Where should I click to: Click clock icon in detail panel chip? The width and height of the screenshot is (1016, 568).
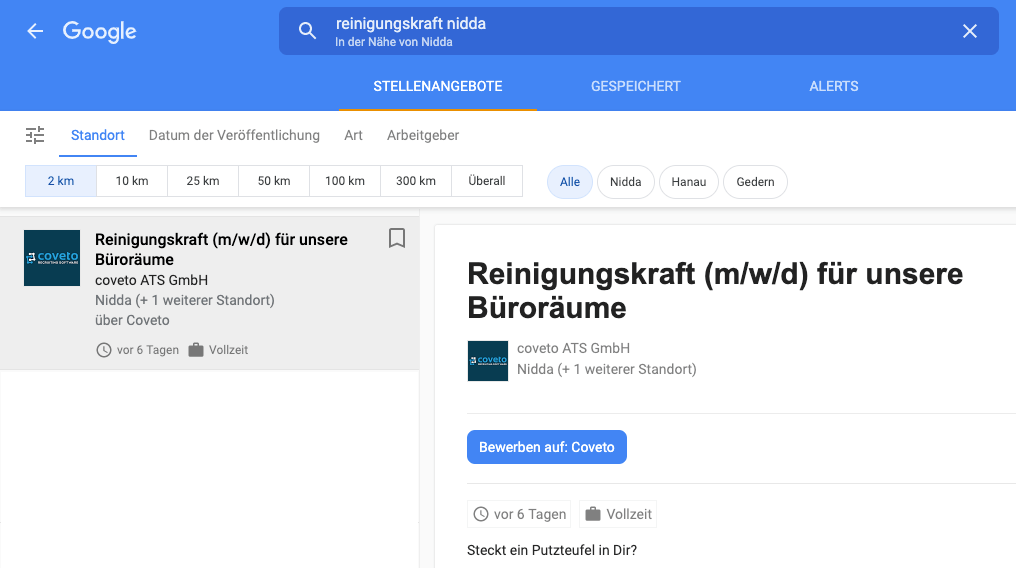tap(481, 514)
